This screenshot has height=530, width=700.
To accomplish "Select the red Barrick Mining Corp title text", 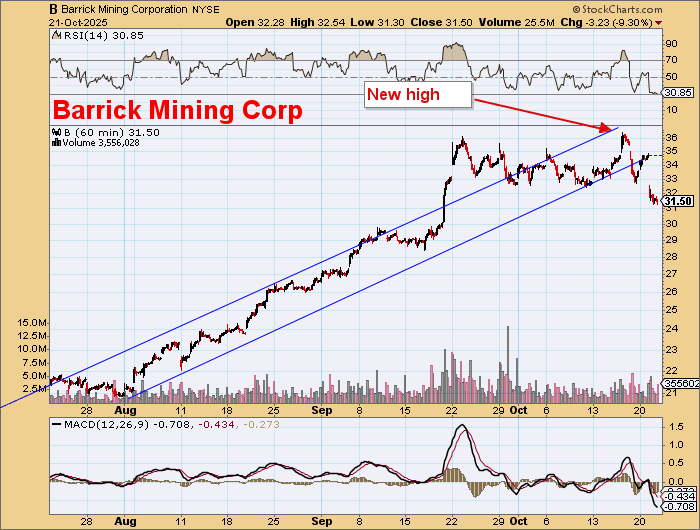I will [x=177, y=110].
